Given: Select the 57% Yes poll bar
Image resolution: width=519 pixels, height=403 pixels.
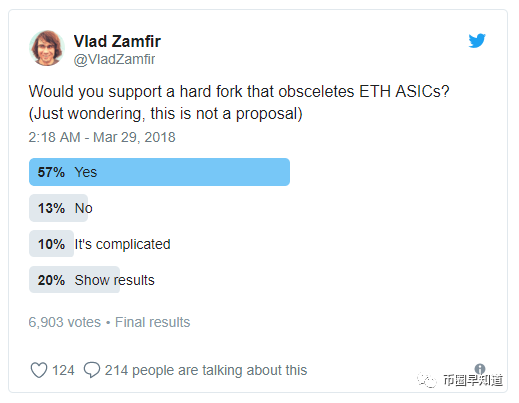Looking at the screenshot, I should pos(159,172).
